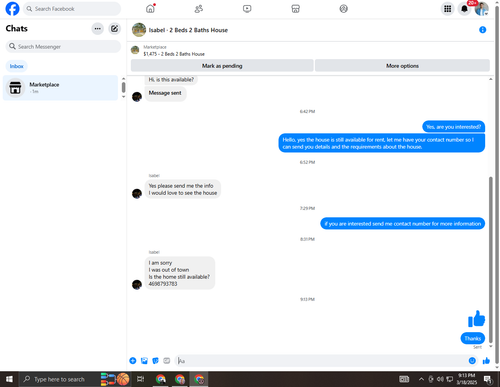Open the Watch video icon
The width and height of the screenshot is (500, 387).
tap(247, 9)
